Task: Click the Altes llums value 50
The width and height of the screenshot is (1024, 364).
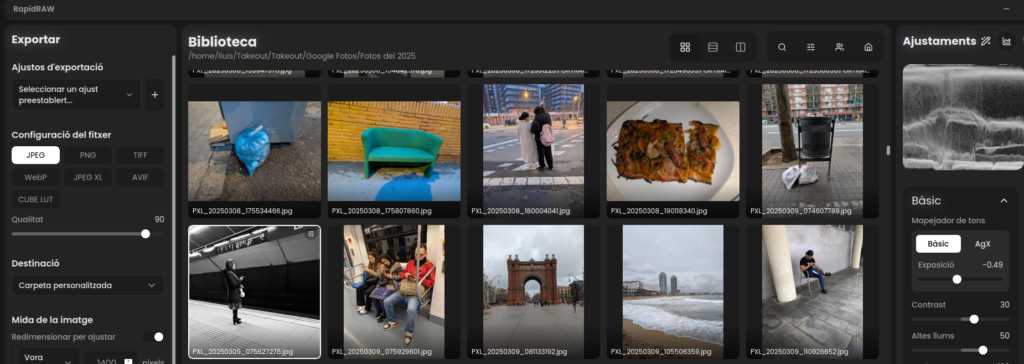Action: pyautogui.click(x=1004, y=335)
